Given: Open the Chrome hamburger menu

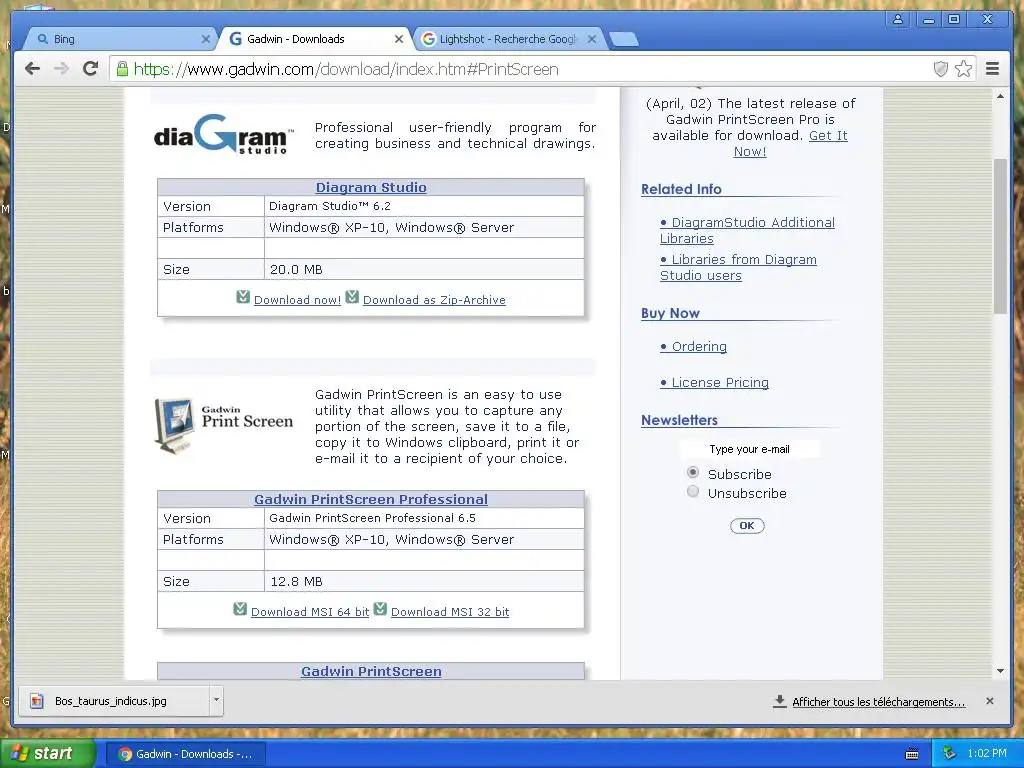Looking at the screenshot, I should (x=993, y=69).
